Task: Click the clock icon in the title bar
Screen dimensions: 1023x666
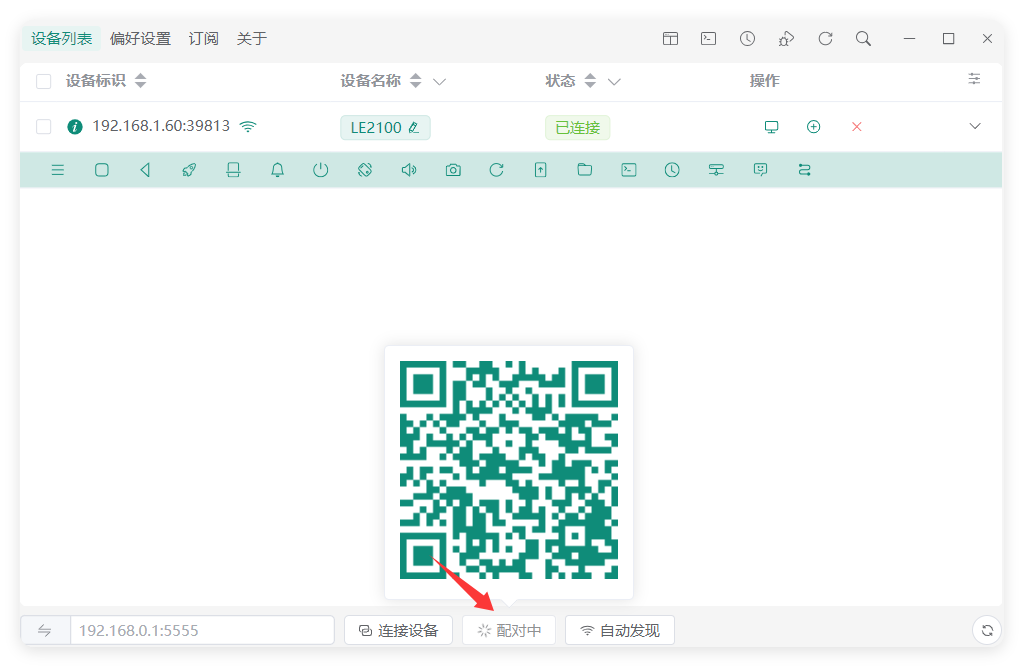Action: [x=747, y=38]
